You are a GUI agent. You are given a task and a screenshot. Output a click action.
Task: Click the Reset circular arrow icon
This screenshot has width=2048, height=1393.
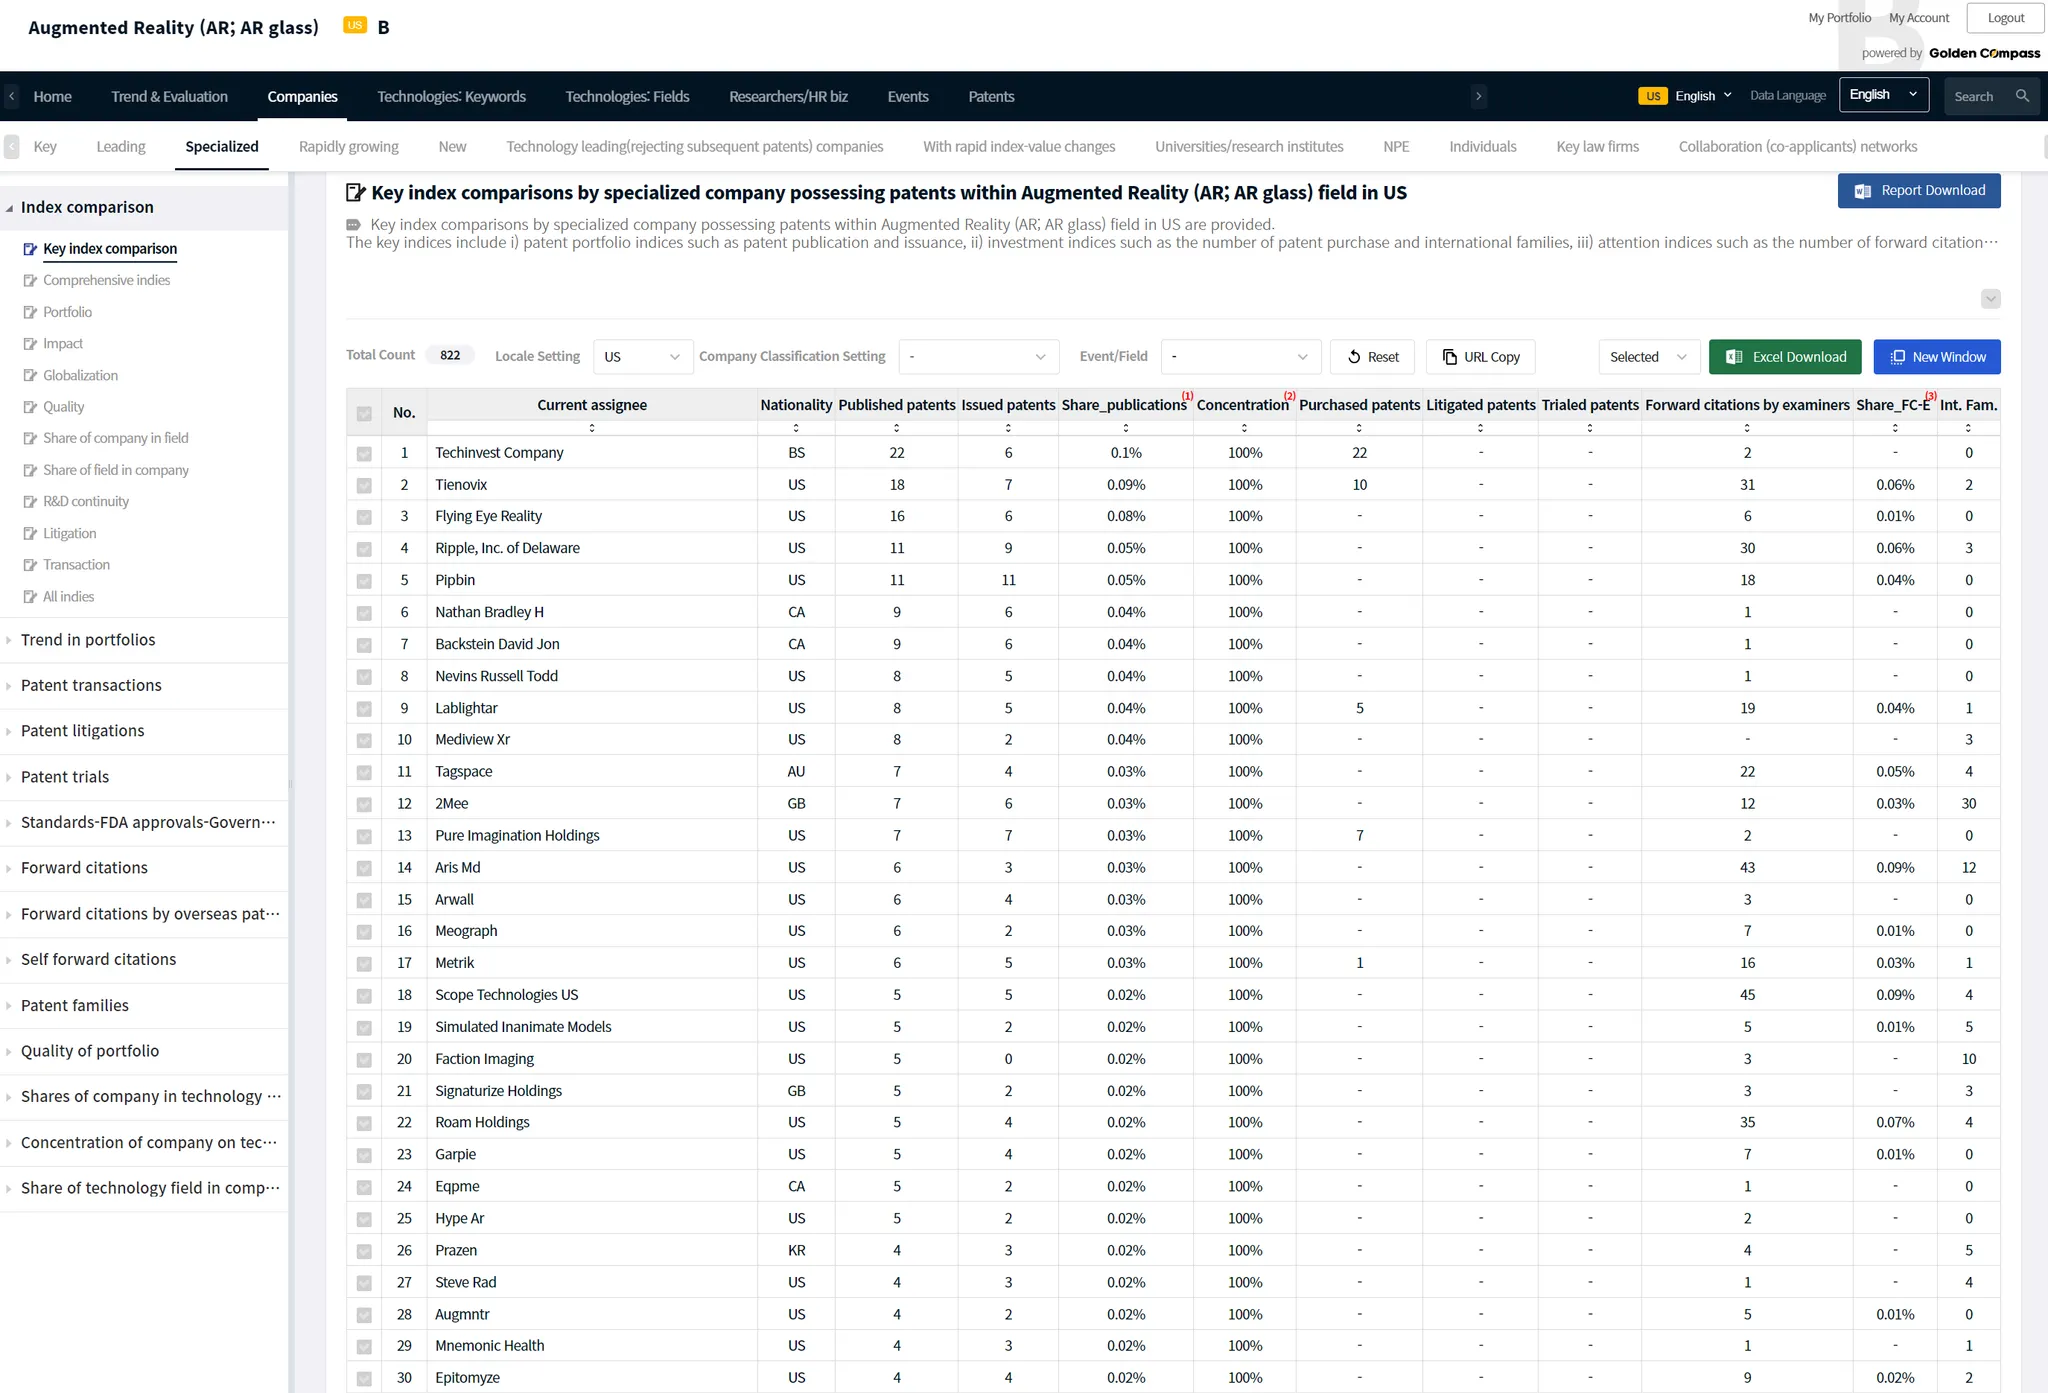coord(1354,357)
